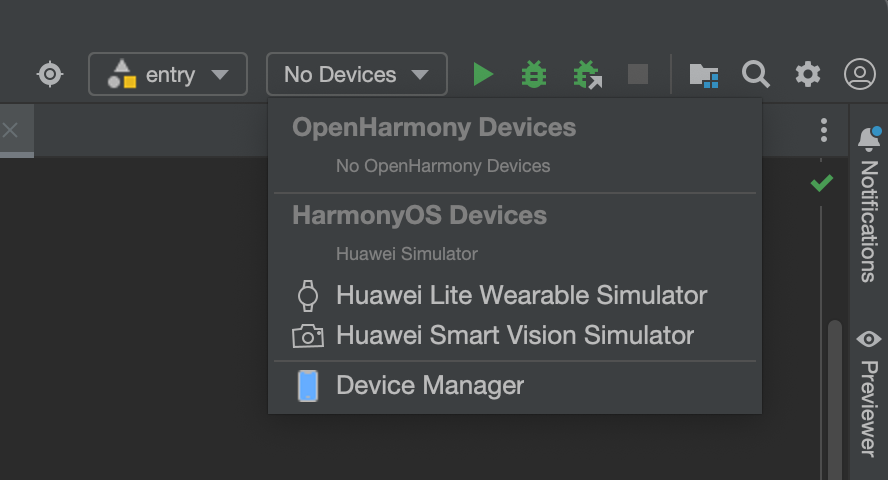Image resolution: width=888 pixels, height=480 pixels.
Task: Open the search magnifier icon
Action: coord(756,74)
